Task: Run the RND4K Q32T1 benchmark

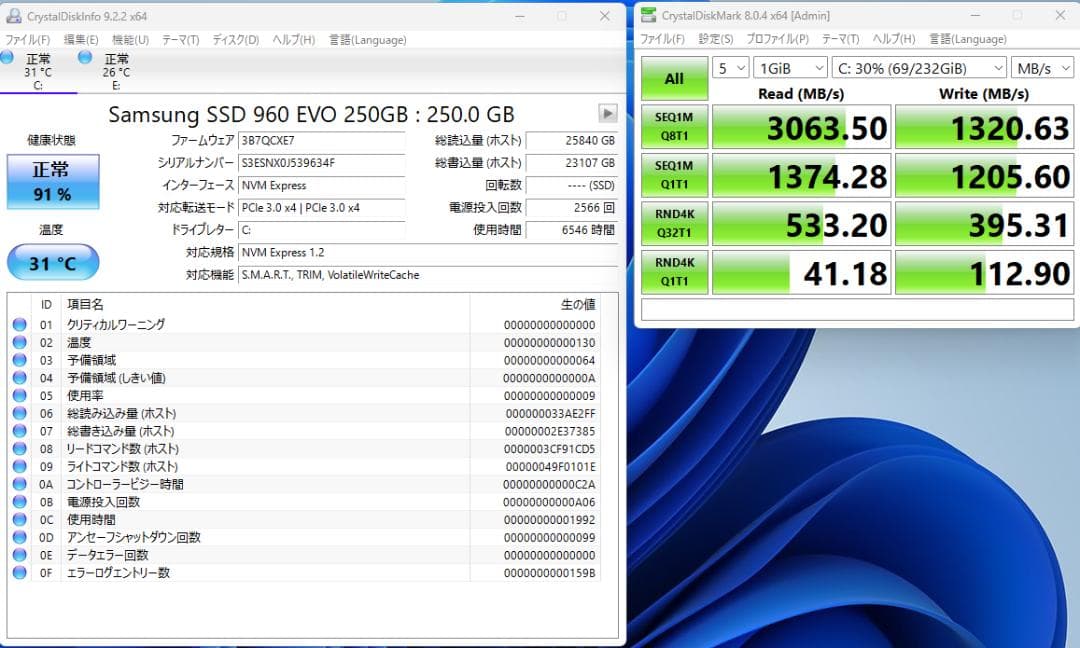Action: 672,223
